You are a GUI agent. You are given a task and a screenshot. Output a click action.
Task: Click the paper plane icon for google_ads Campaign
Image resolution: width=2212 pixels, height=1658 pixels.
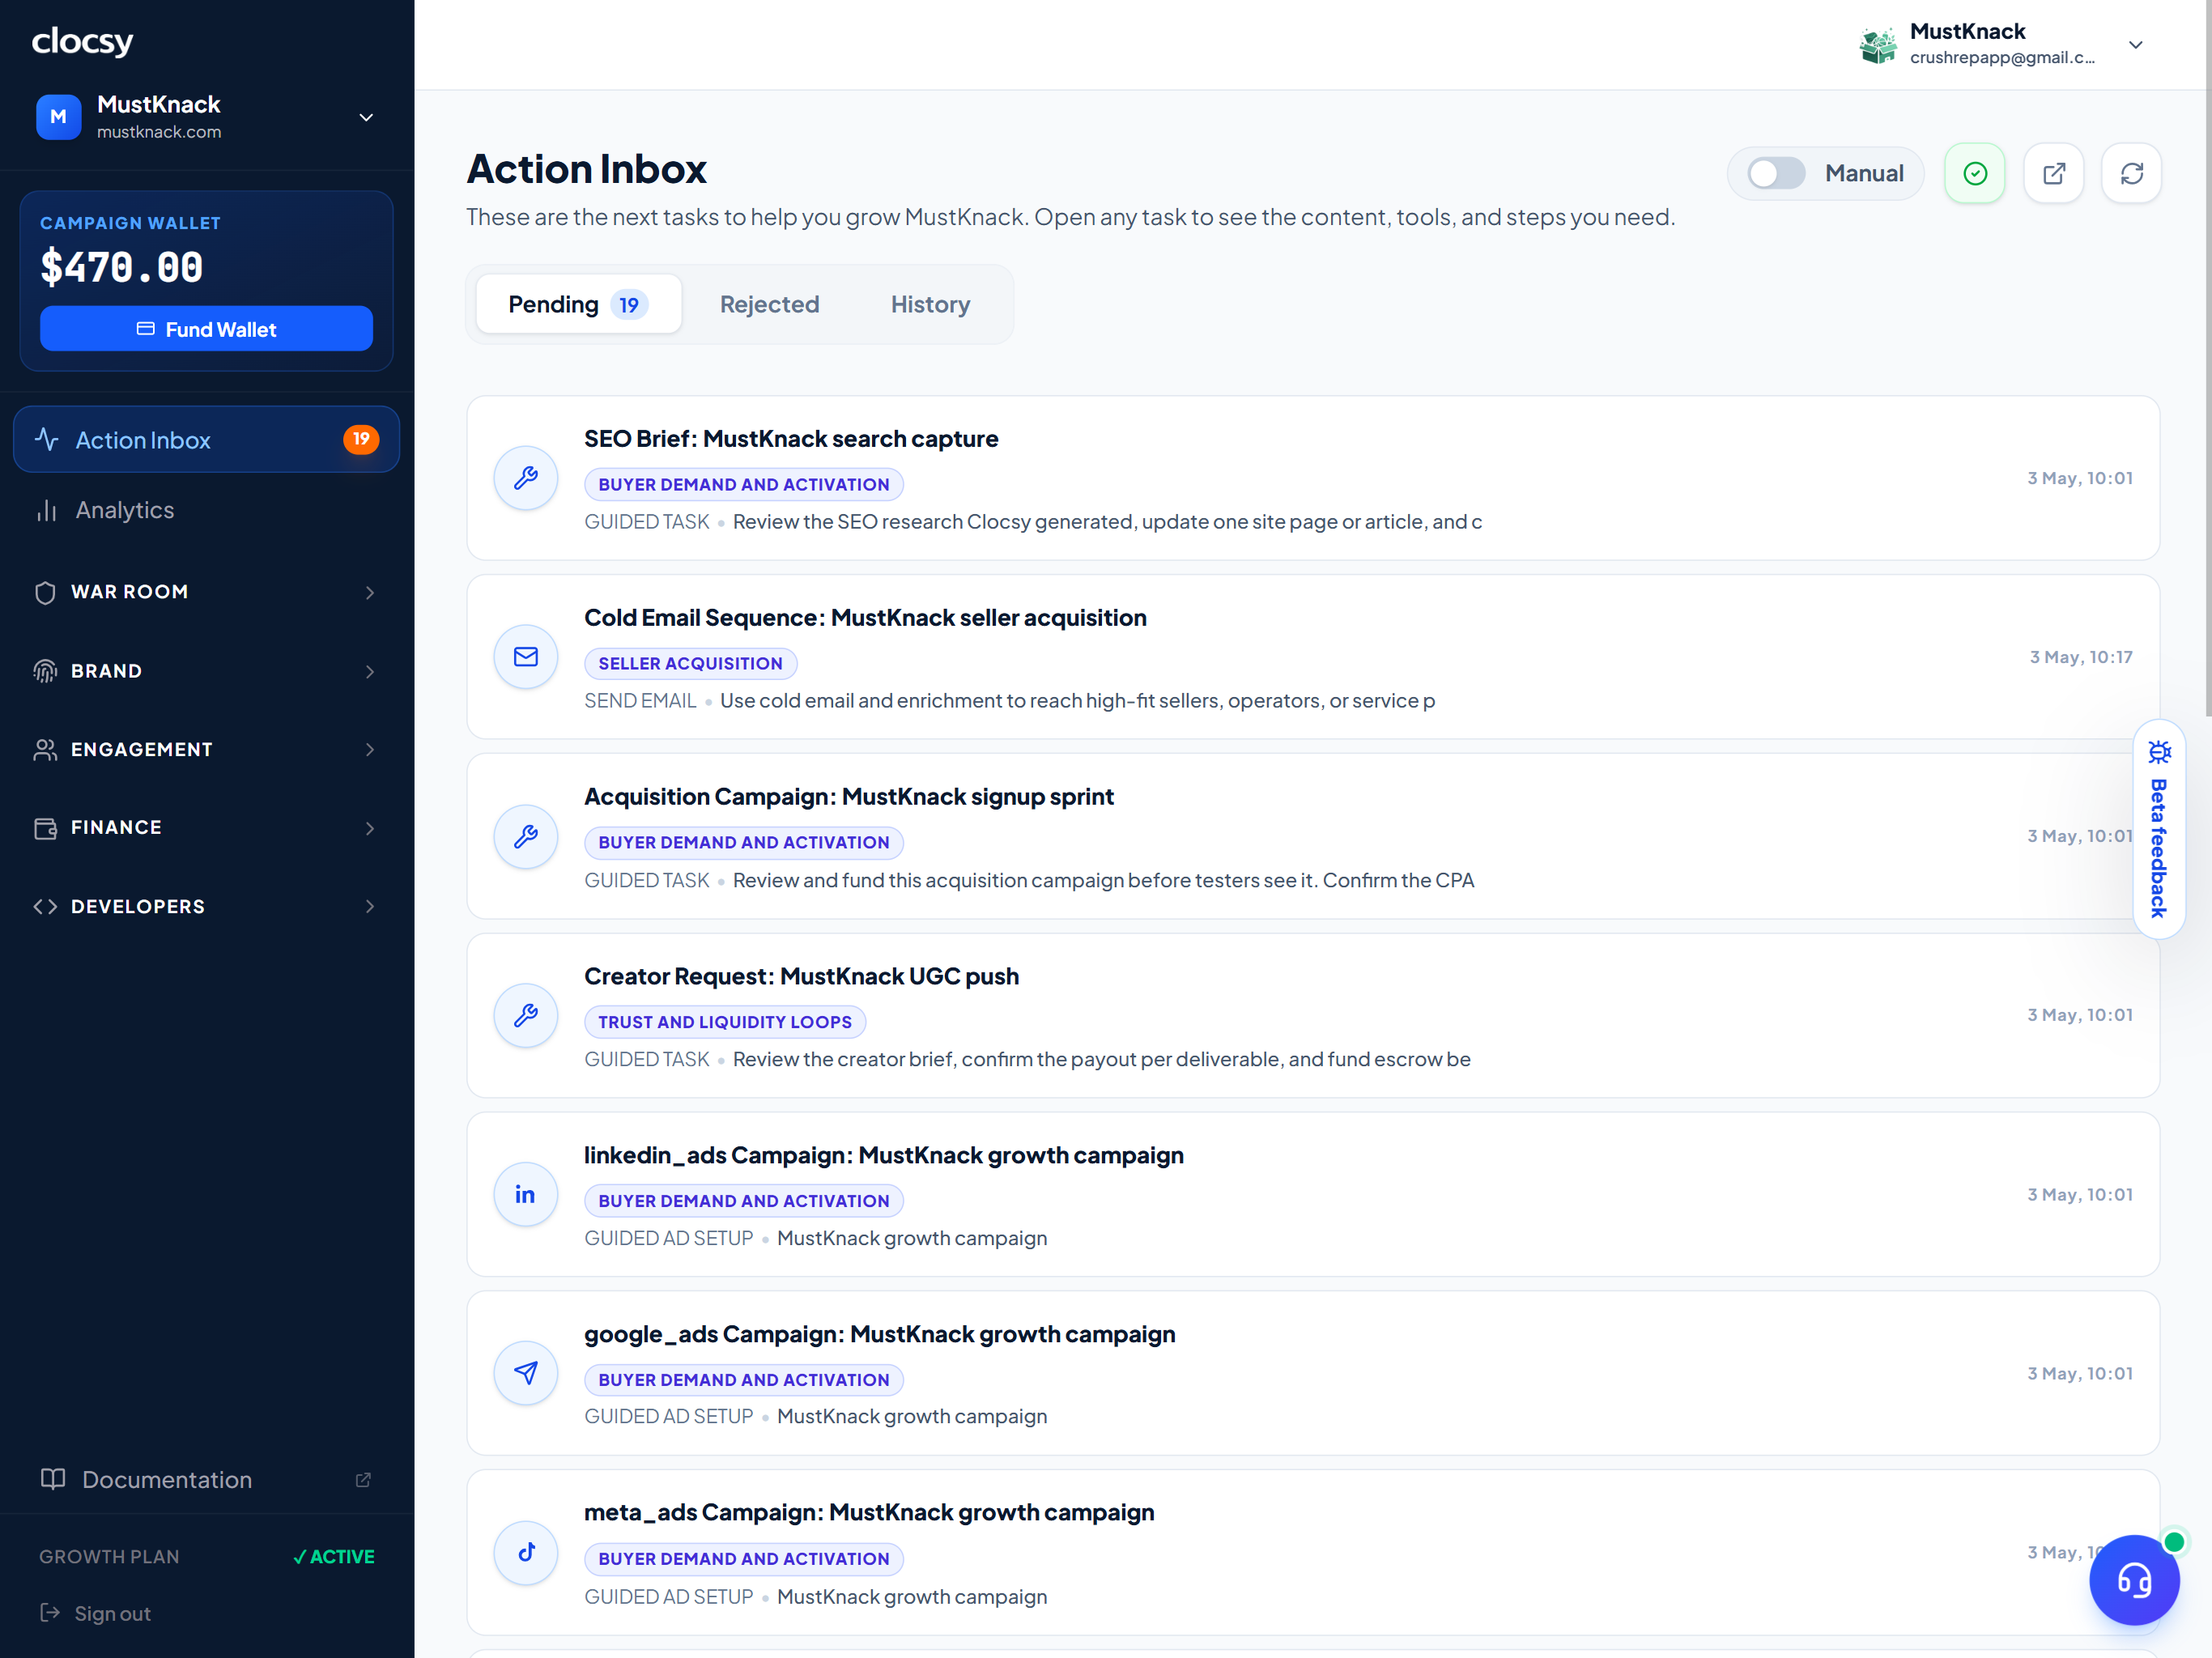[525, 1373]
